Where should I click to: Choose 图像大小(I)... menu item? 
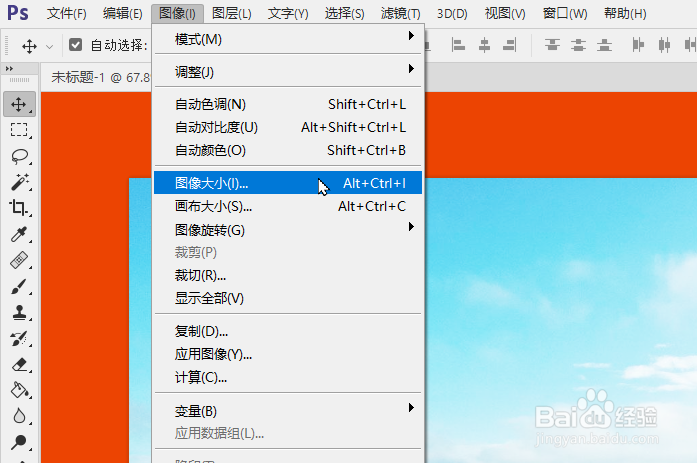coord(288,183)
